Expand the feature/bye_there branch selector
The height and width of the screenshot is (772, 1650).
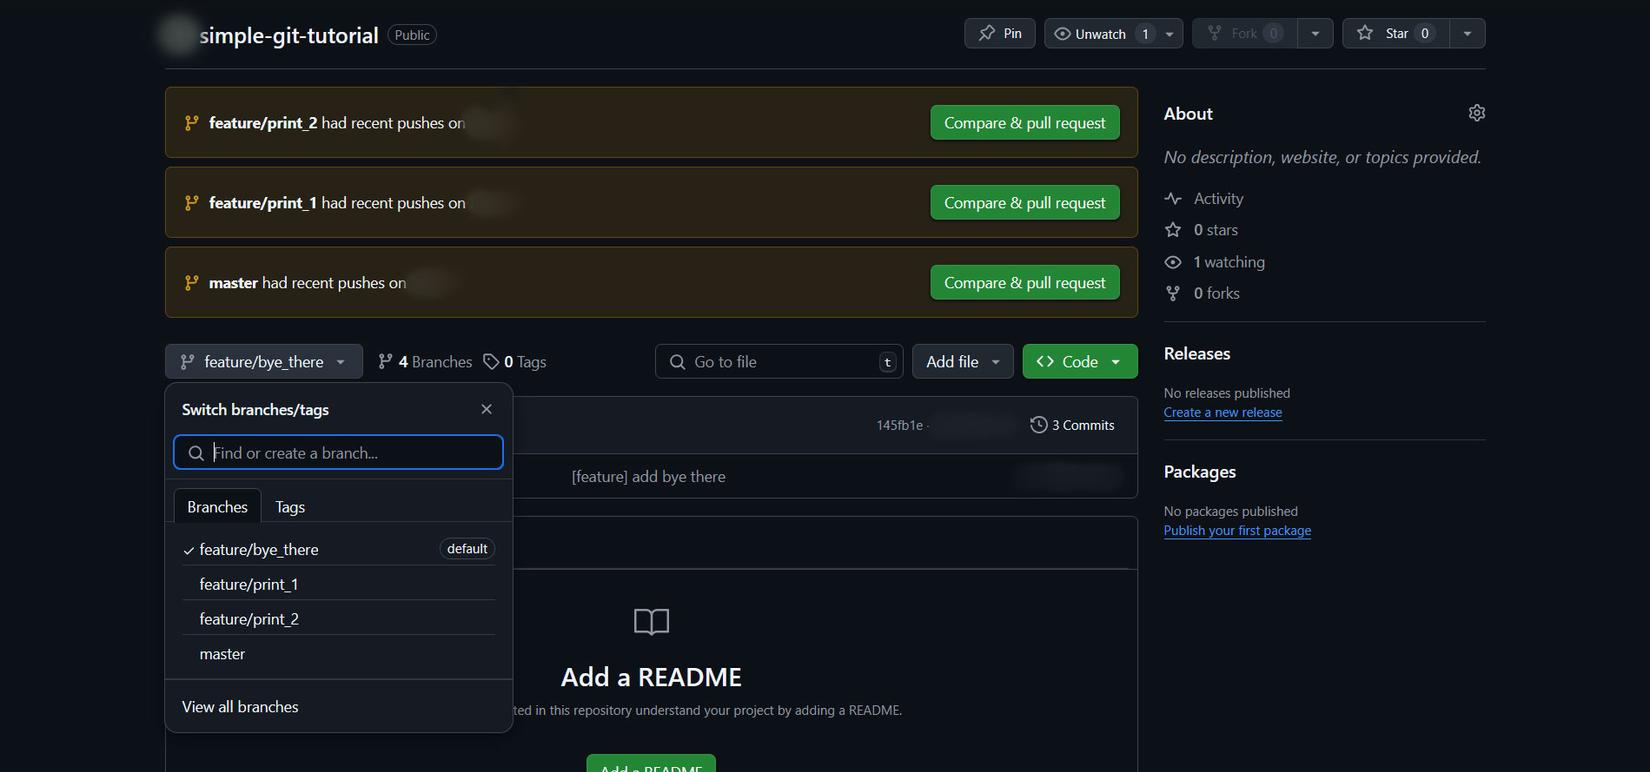click(264, 362)
